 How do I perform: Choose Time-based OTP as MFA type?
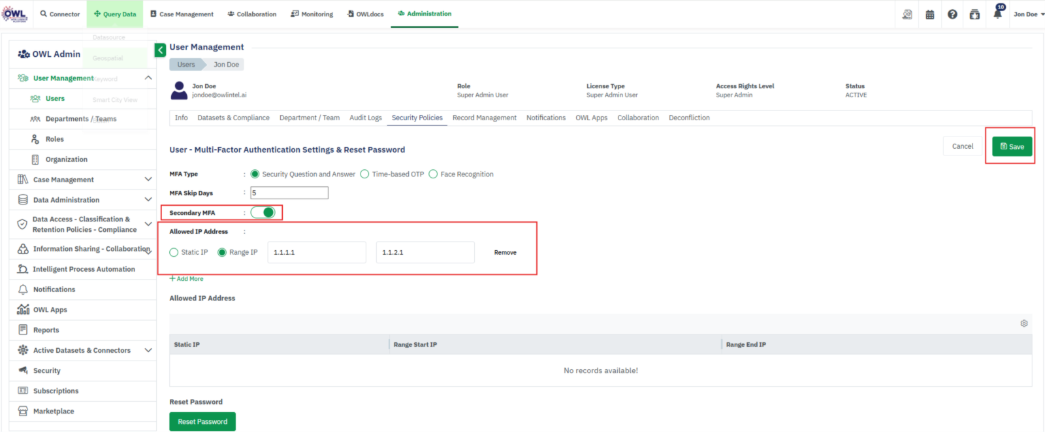pos(365,174)
